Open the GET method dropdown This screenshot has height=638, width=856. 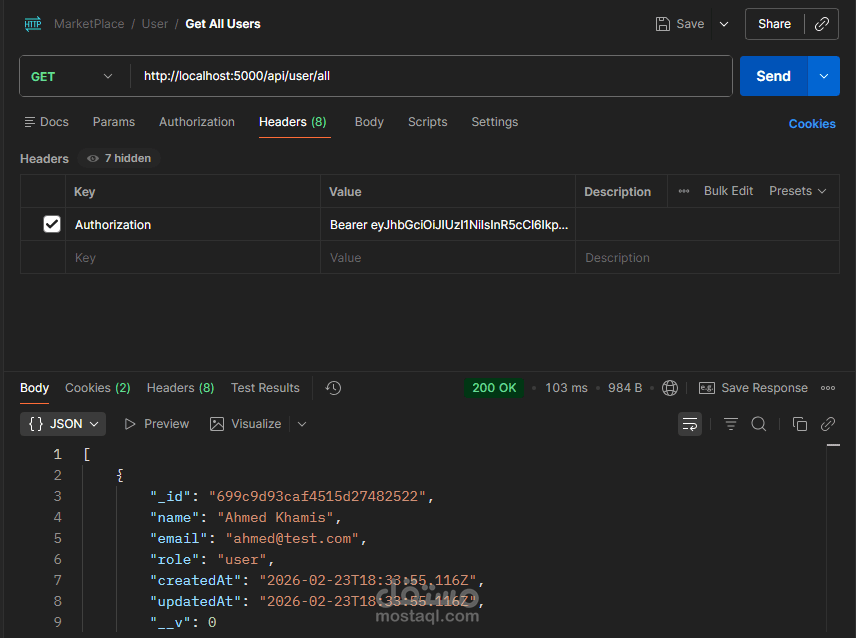tap(73, 76)
